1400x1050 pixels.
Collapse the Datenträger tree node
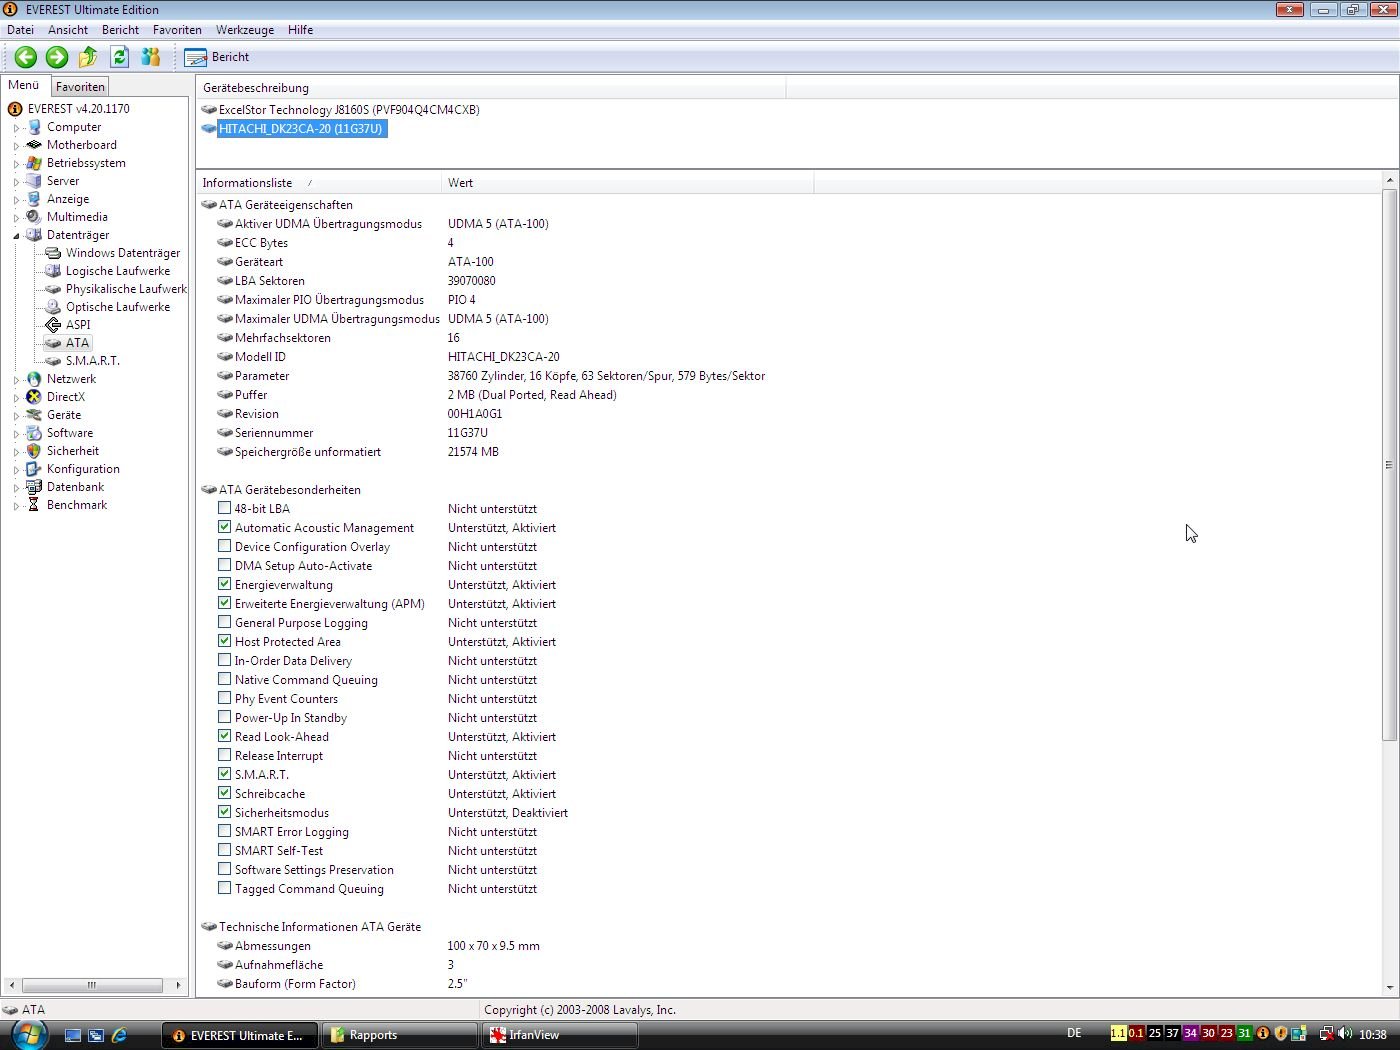click(16, 236)
